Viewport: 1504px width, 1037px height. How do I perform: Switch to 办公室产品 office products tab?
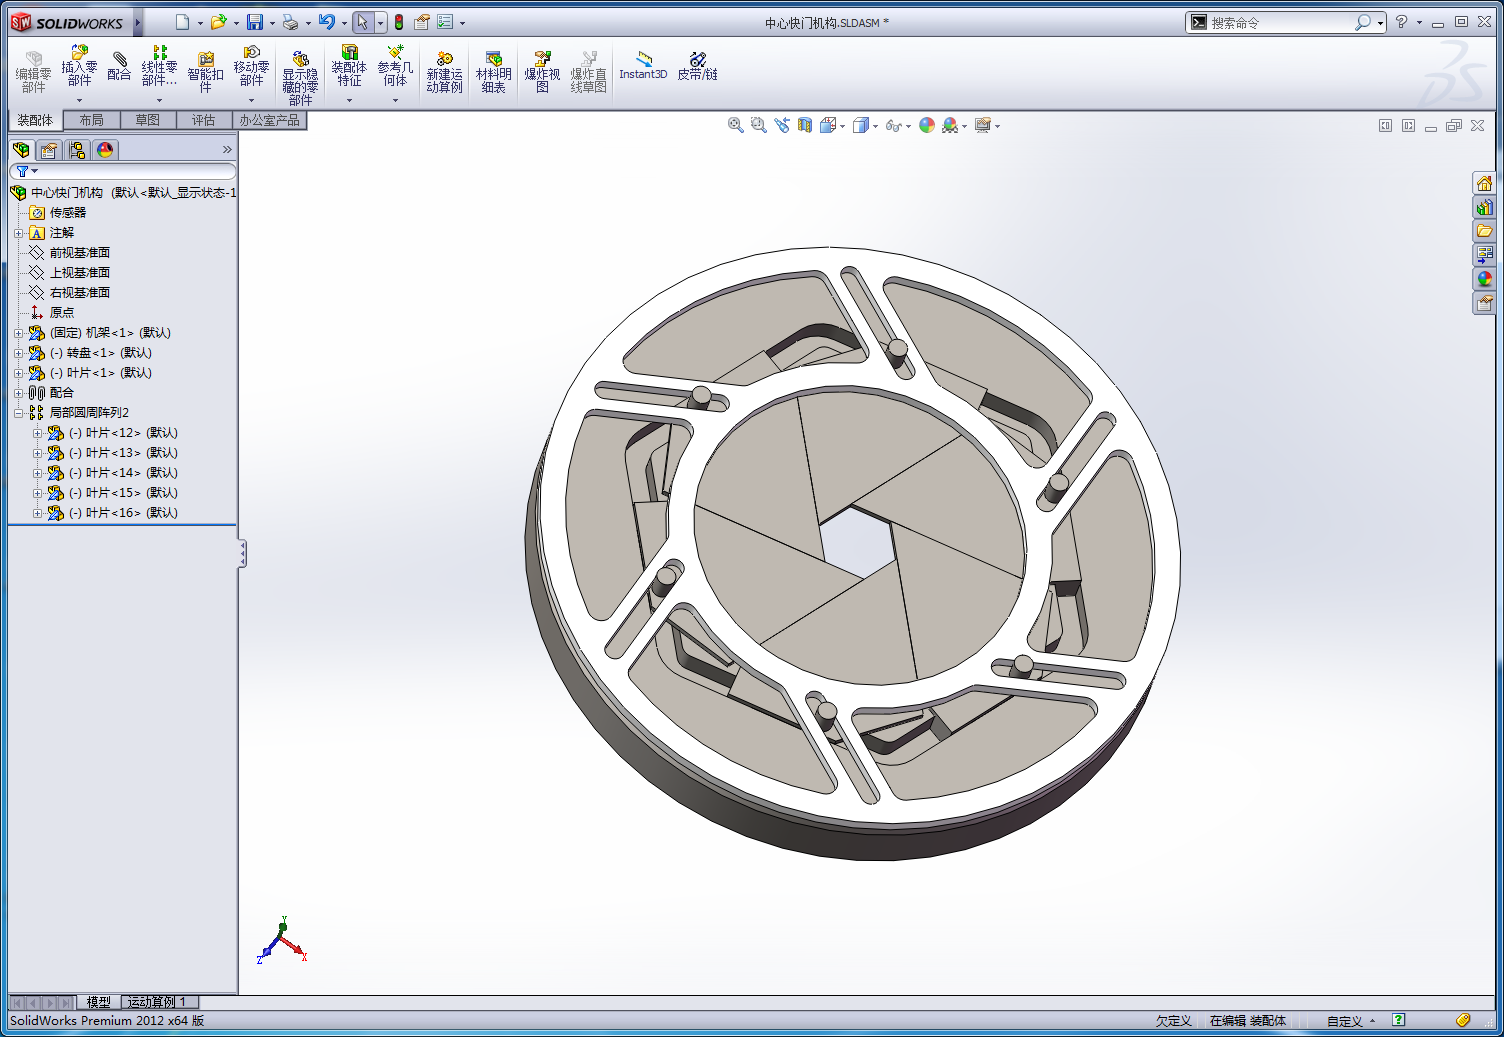(x=269, y=120)
